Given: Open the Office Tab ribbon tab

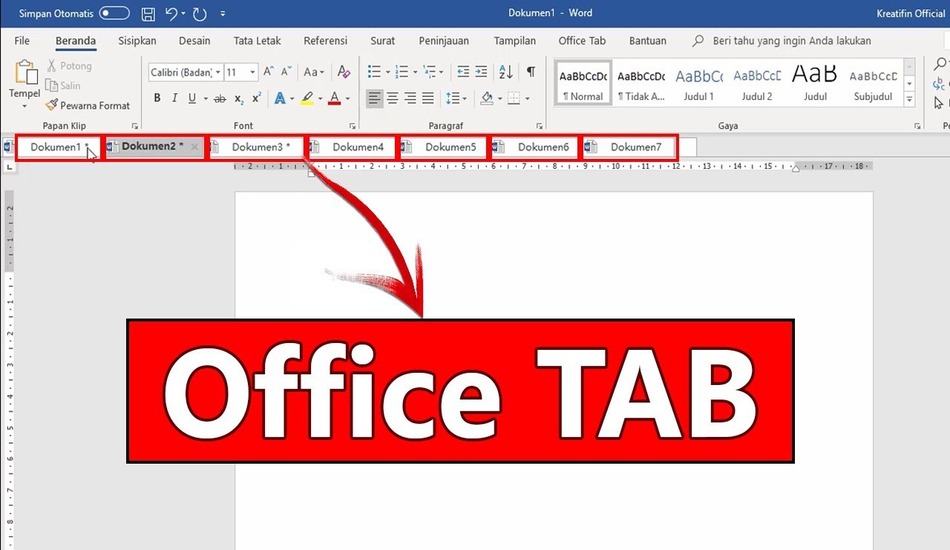Looking at the screenshot, I should point(582,41).
